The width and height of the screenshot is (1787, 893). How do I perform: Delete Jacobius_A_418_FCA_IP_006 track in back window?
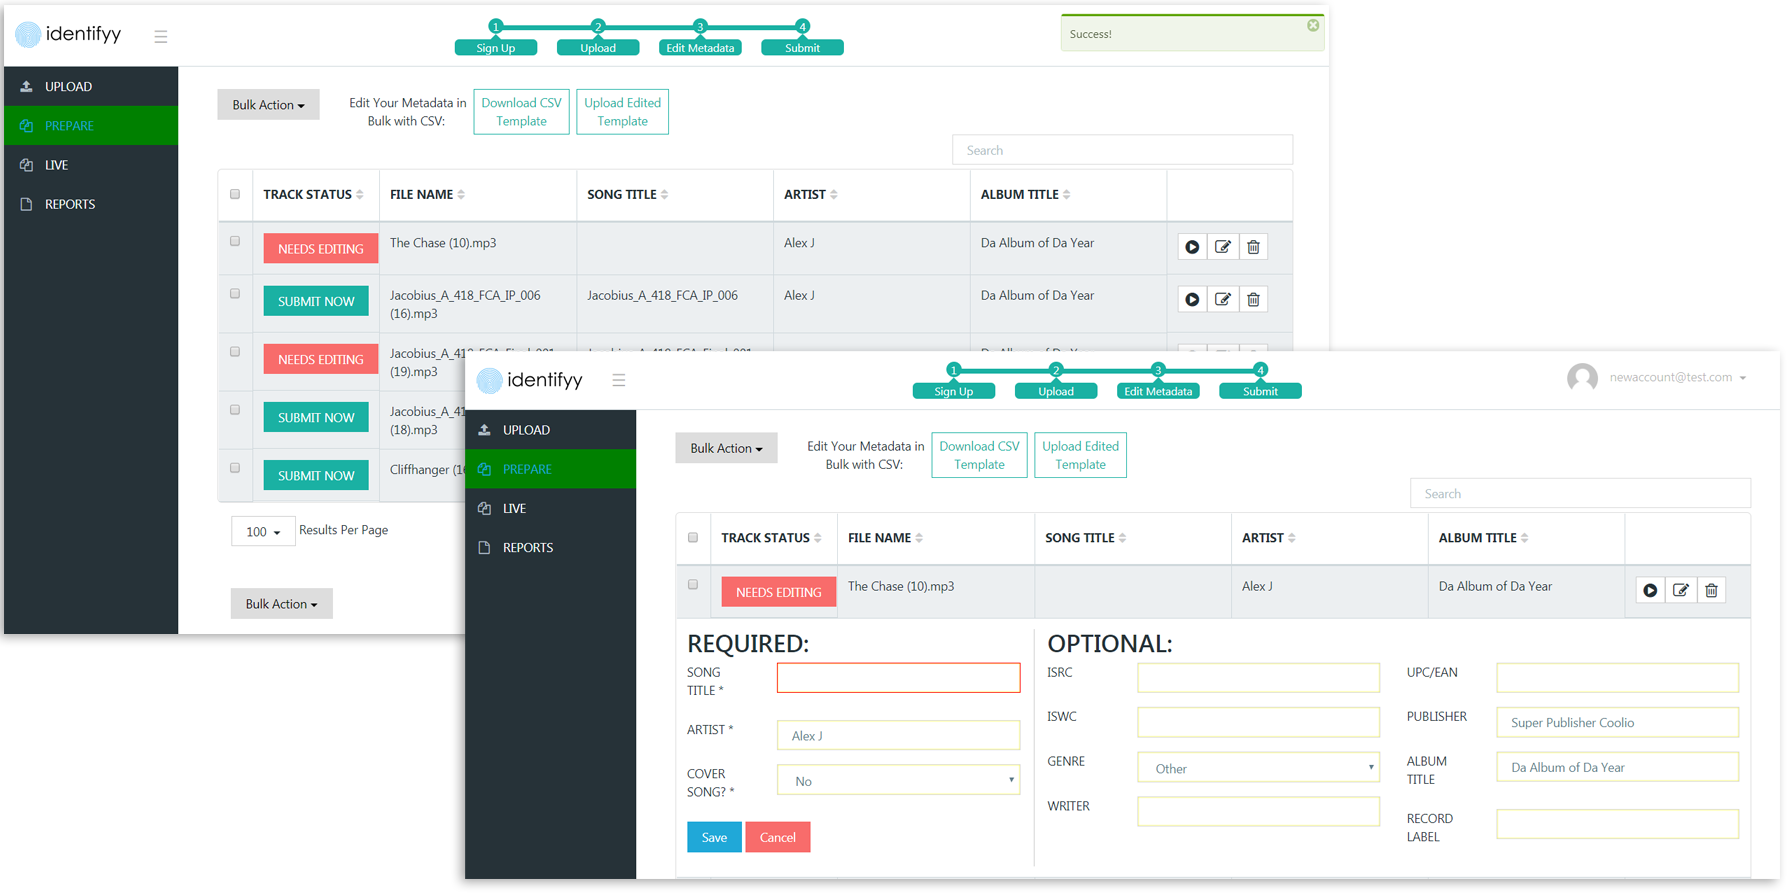point(1253,299)
